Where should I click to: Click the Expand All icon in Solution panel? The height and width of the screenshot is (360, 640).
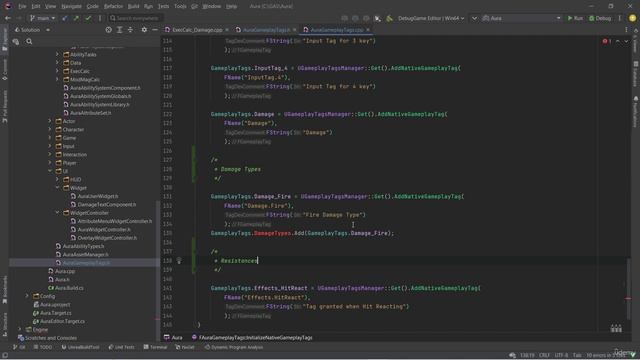(x=120, y=30)
